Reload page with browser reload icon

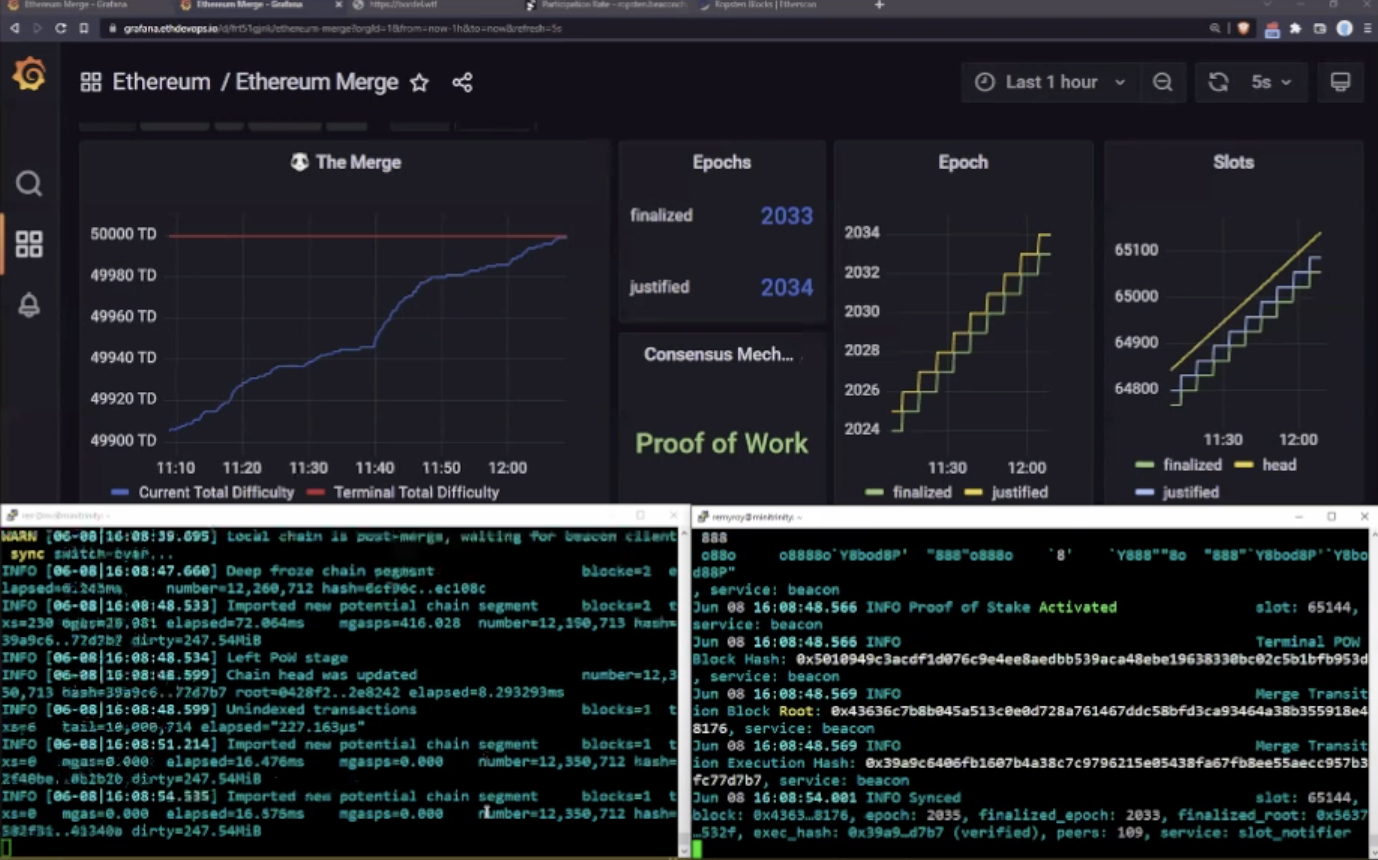tap(60, 28)
